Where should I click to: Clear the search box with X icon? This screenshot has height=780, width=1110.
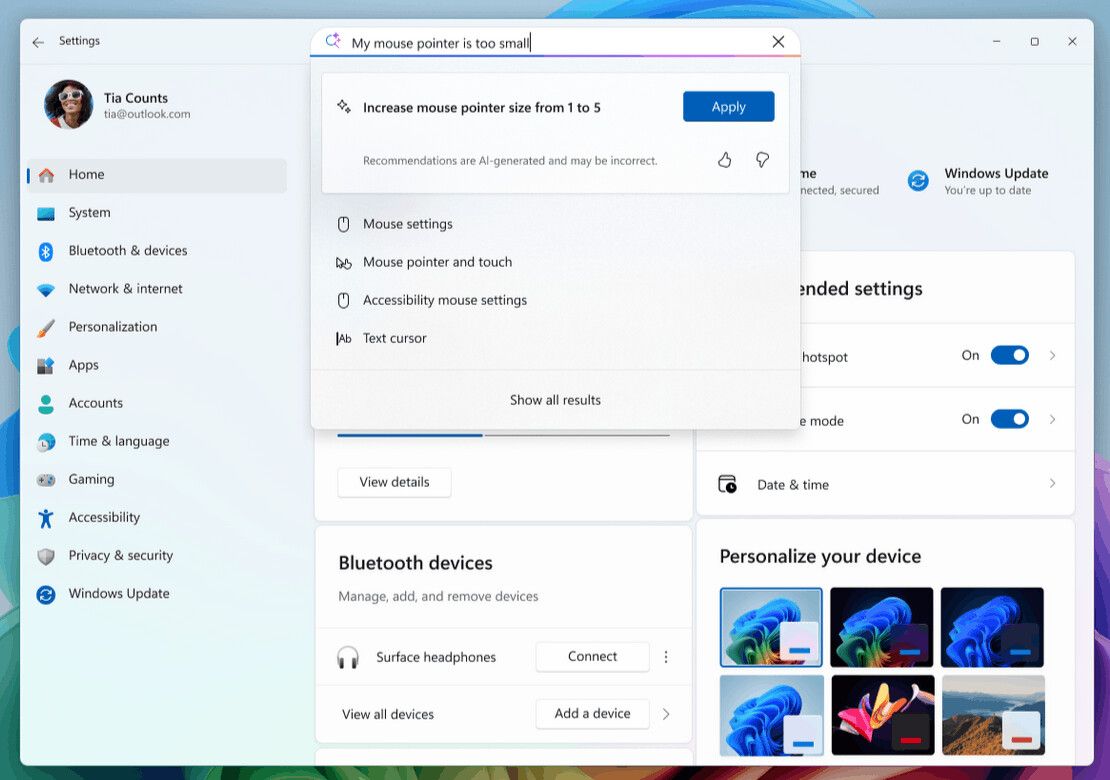778,42
